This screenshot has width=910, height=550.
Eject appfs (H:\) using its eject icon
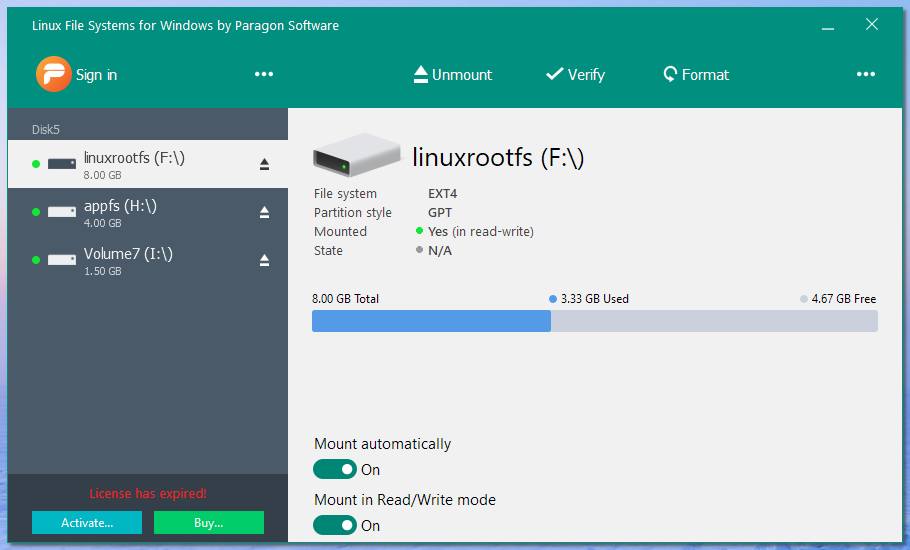(264, 212)
